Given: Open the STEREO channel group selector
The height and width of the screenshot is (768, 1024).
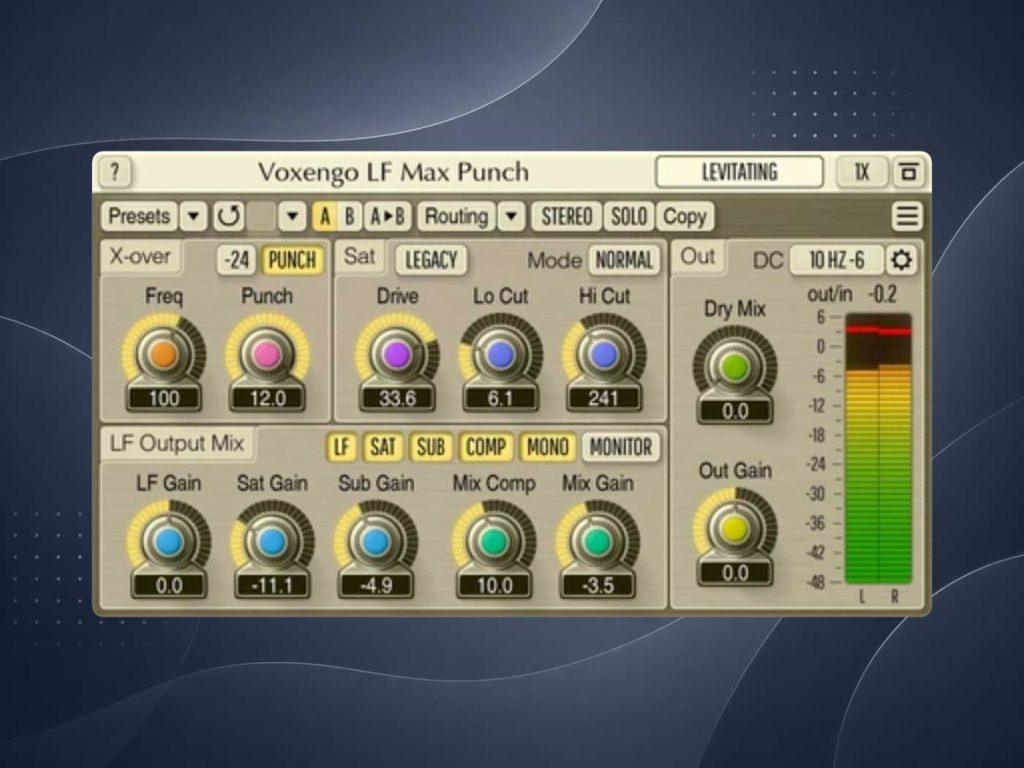Looking at the screenshot, I should coord(567,216).
